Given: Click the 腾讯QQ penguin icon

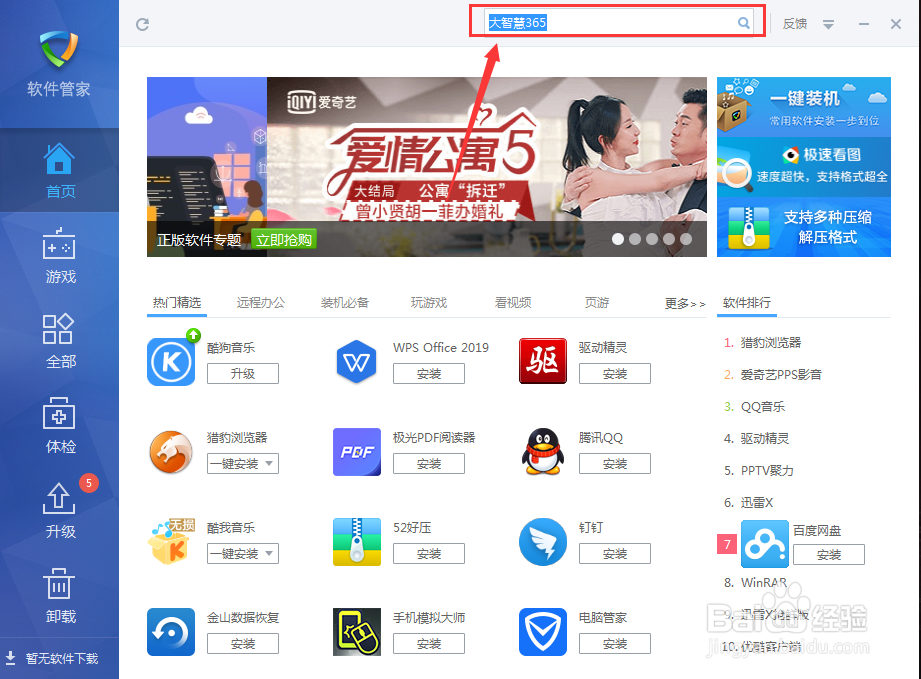Looking at the screenshot, I should (x=543, y=452).
